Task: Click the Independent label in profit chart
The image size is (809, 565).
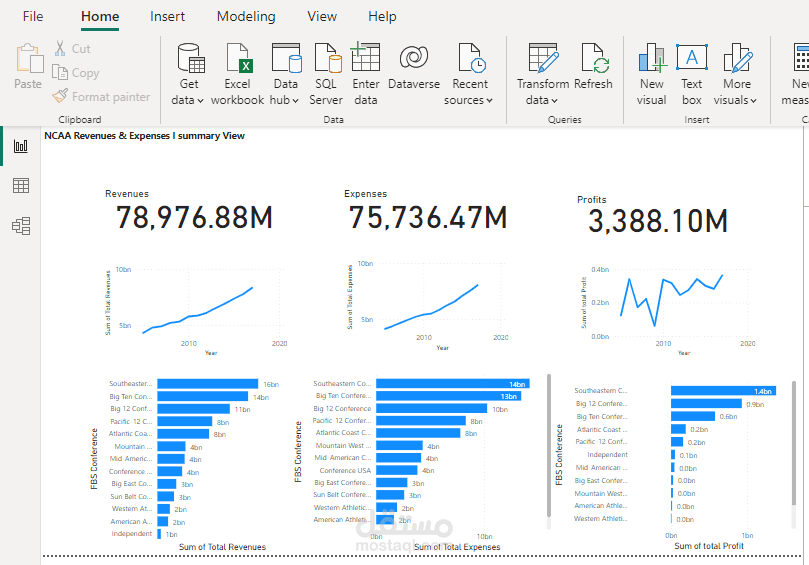Action: coord(607,455)
